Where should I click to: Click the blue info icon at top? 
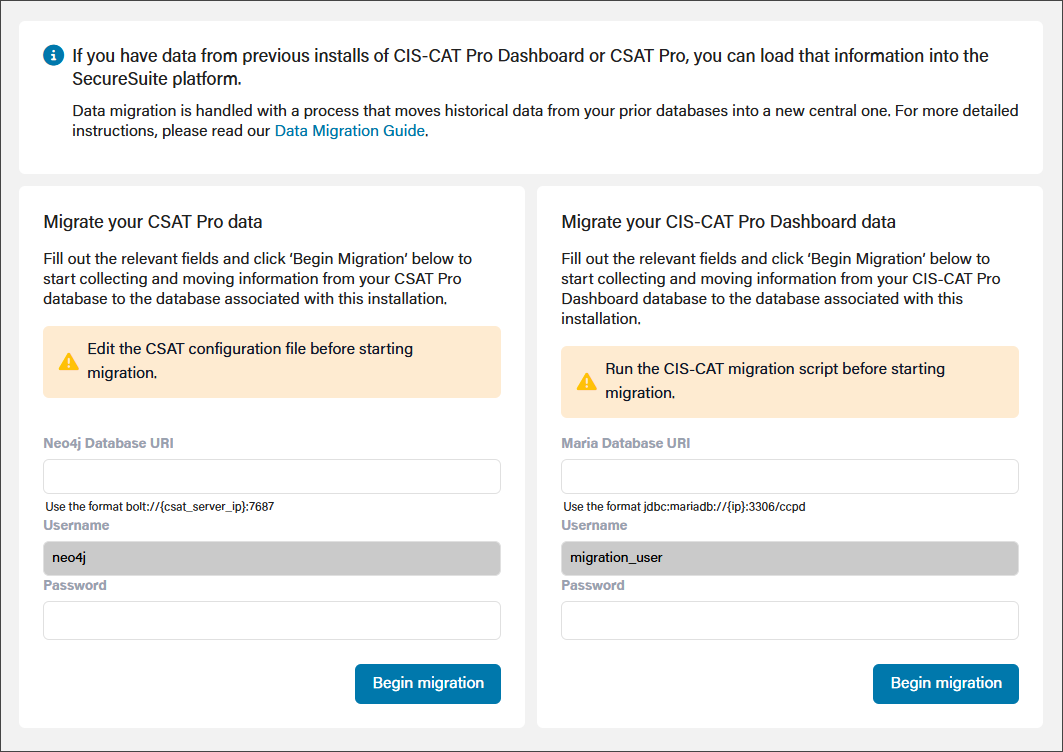[x=54, y=55]
